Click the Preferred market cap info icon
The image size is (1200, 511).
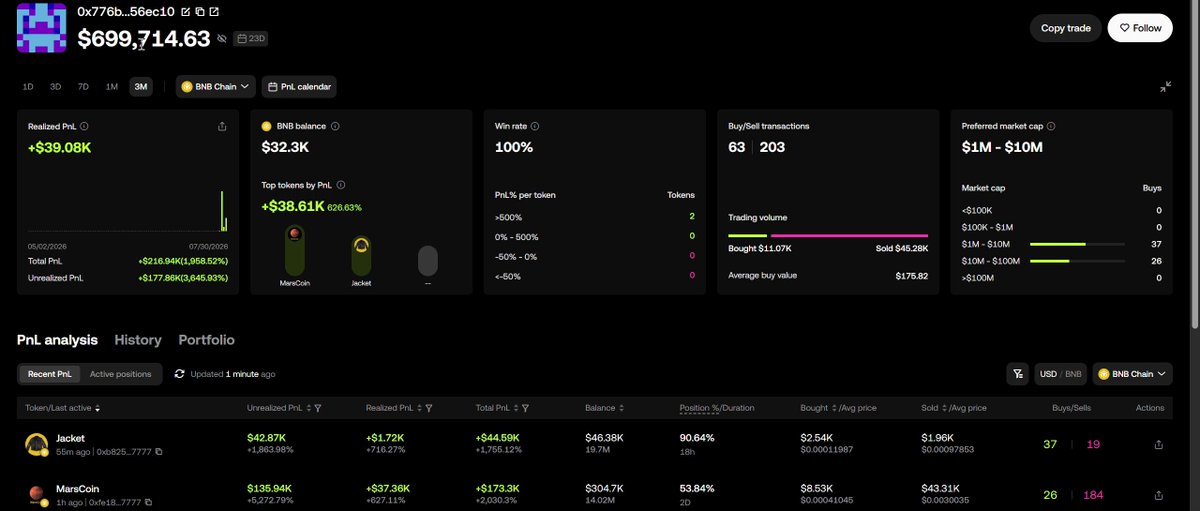point(1051,127)
